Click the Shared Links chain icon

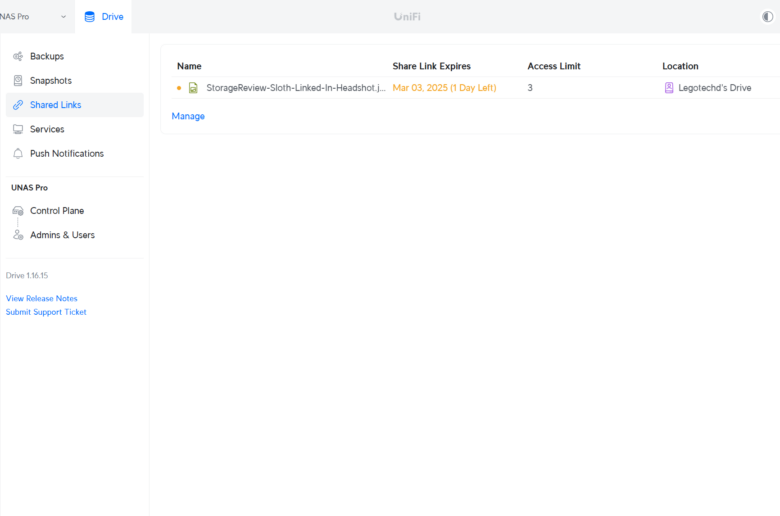point(18,105)
